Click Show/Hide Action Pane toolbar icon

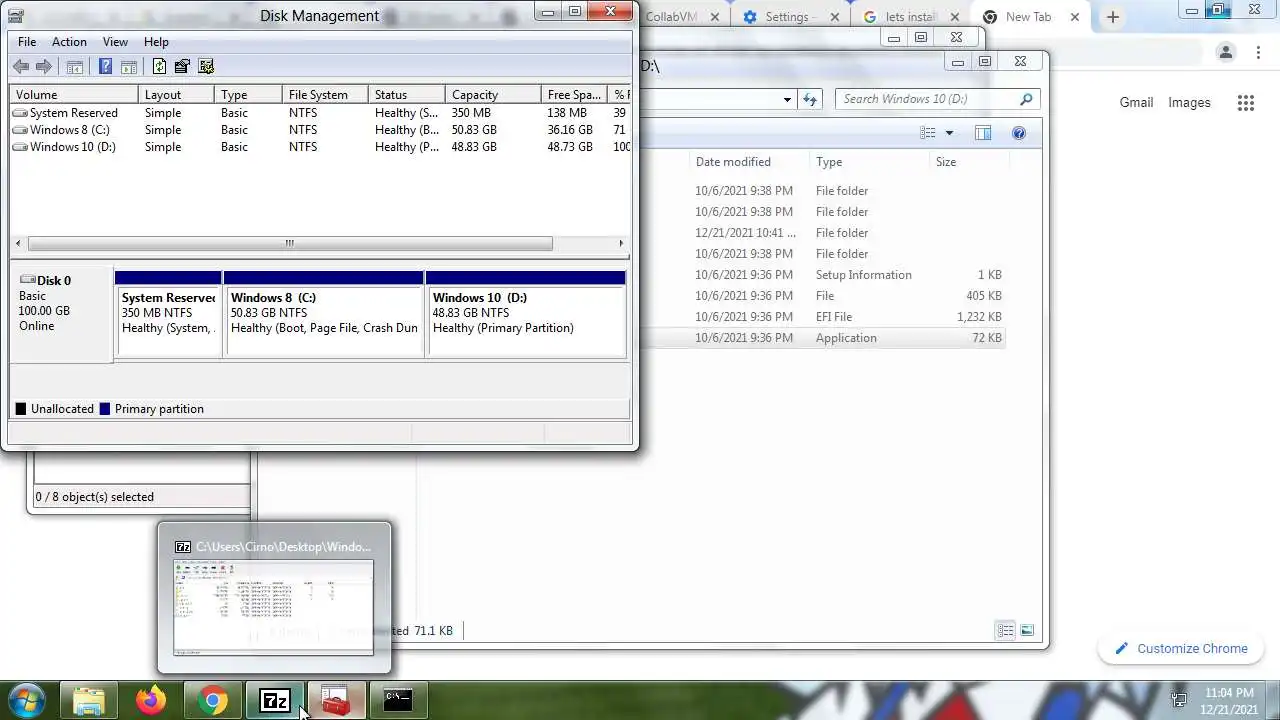tap(129, 66)
